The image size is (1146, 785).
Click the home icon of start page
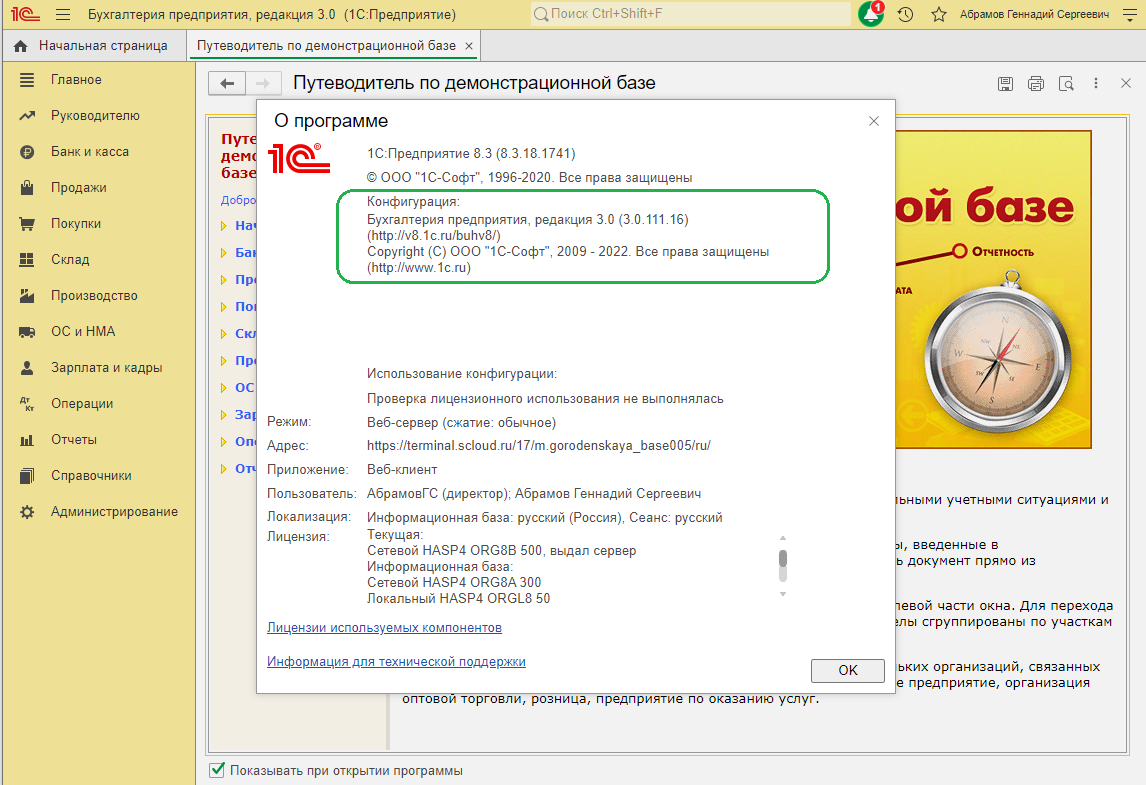coord(20,46)
